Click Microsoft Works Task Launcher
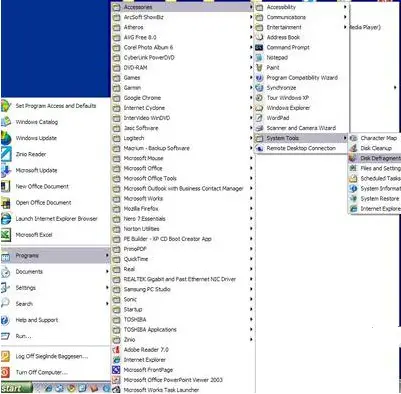401x394 pixels. click(183, 390)
